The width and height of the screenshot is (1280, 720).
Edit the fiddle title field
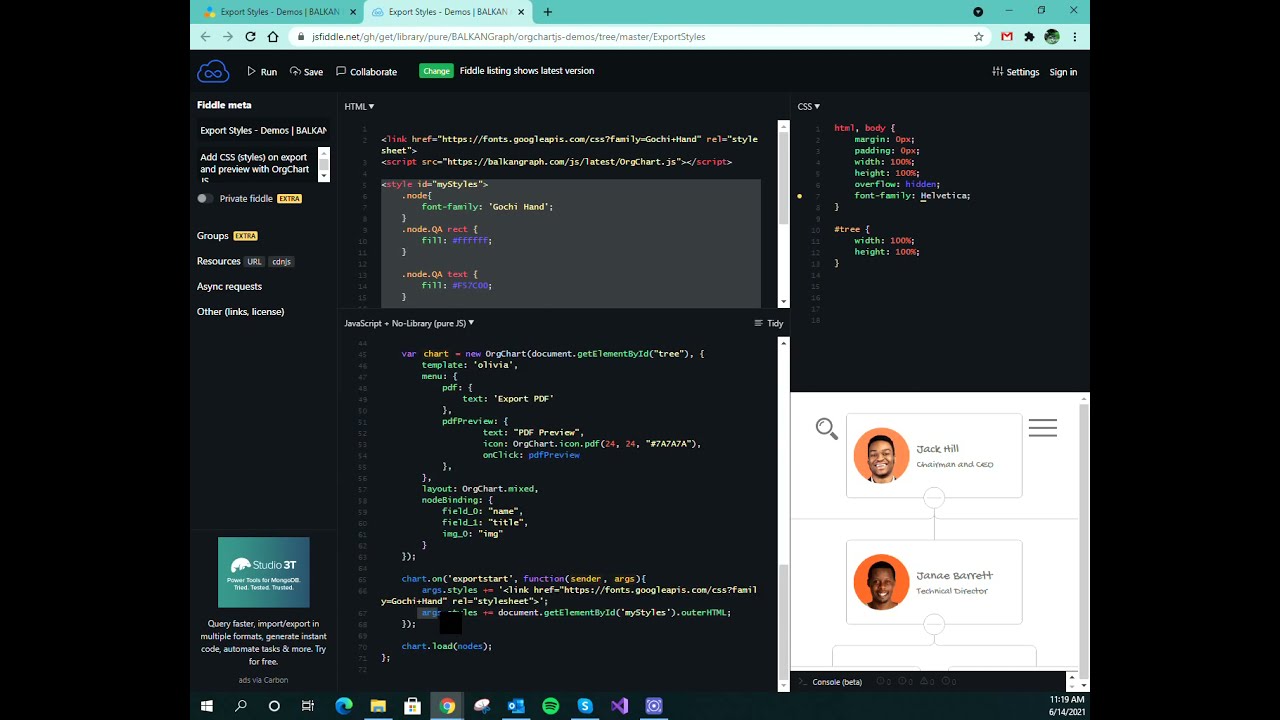point(263,130)
